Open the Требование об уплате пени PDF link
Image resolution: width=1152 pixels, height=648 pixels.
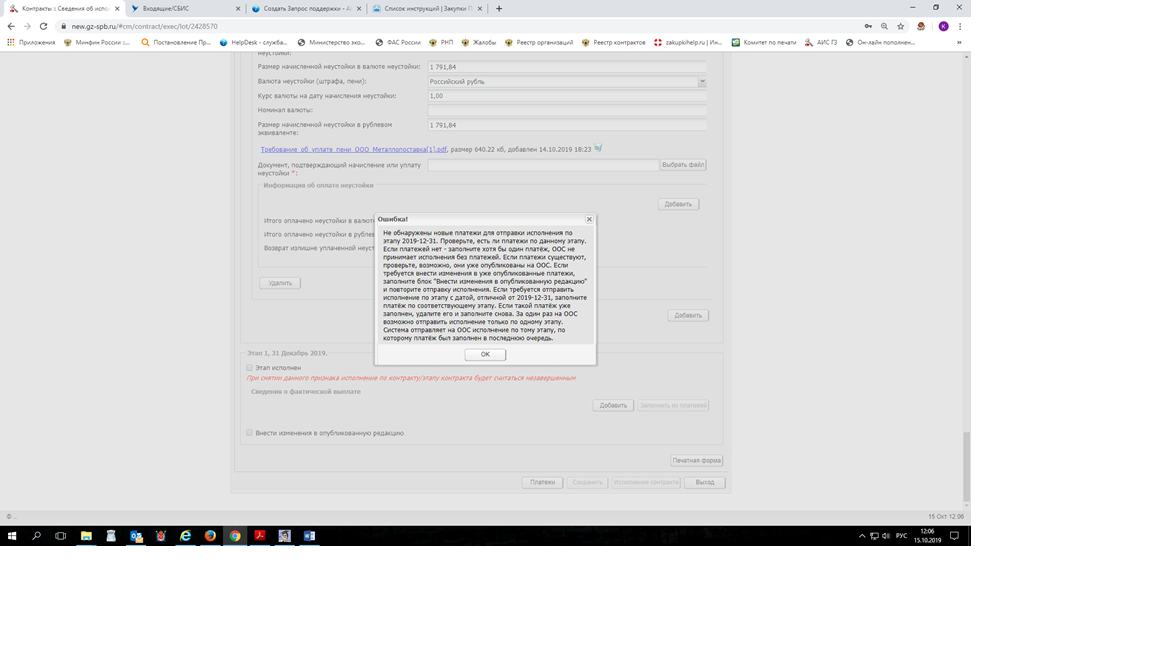[353, 149]
